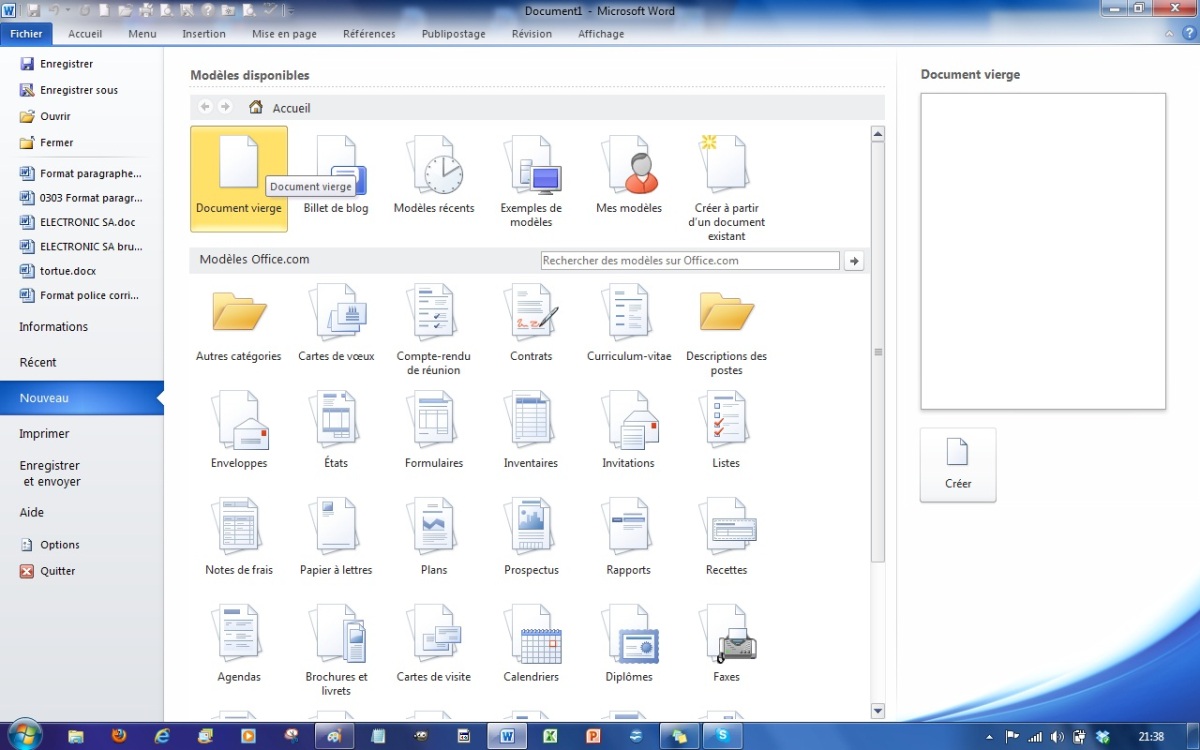
Task: Open the Recettes template category
Action: pos(727,539)
